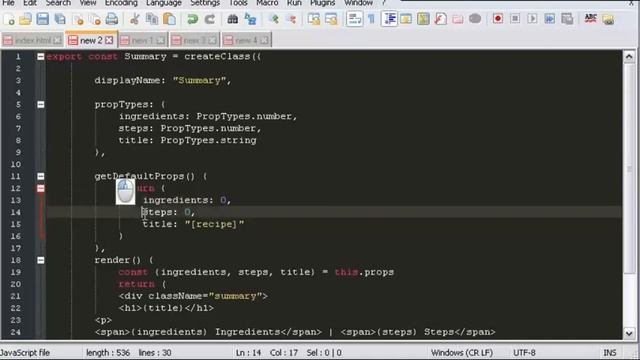Create a new document with the New icon
Image resolution: width=640 pixels, height=360 pixels.
9,19
